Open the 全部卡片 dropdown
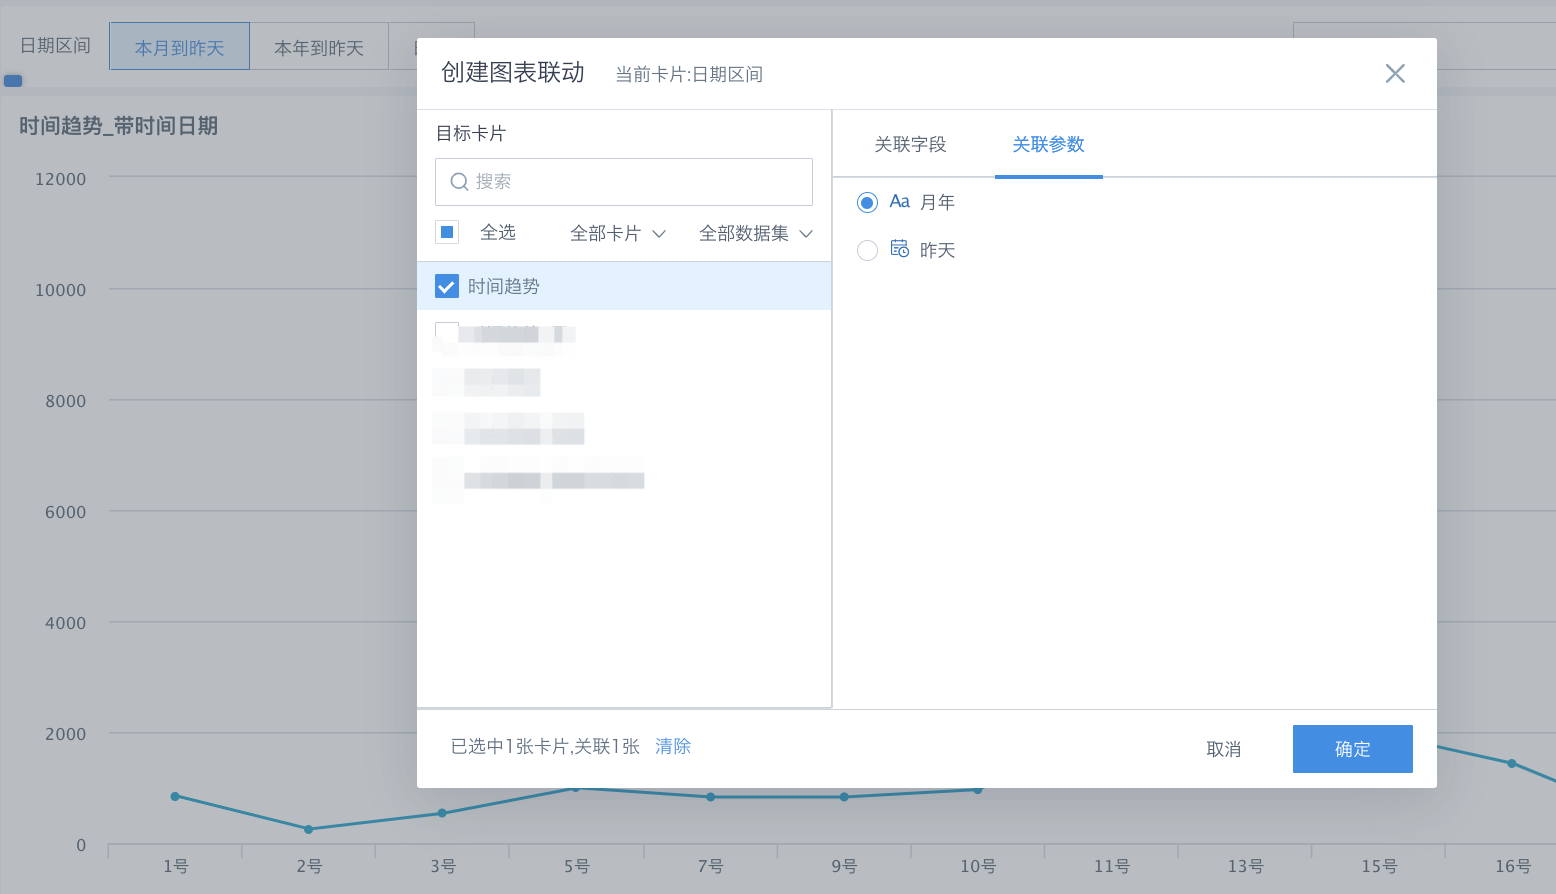 pos(617,233)
